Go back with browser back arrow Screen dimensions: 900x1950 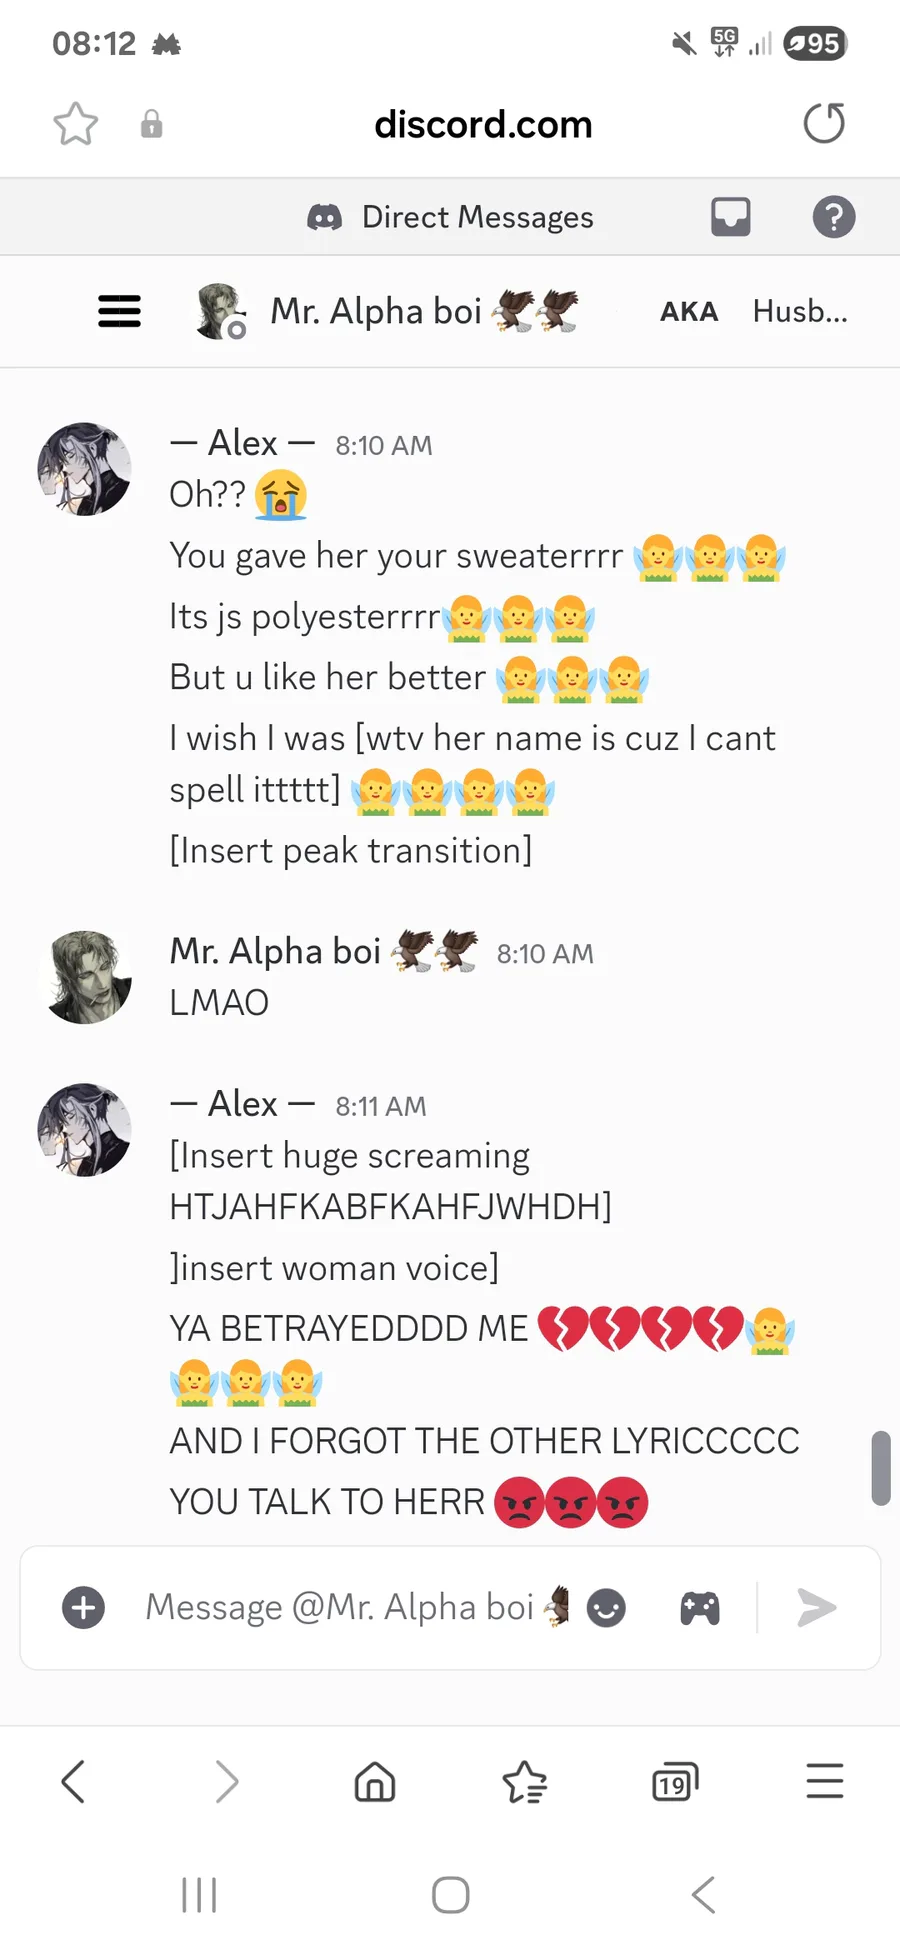coord(73,1781)
